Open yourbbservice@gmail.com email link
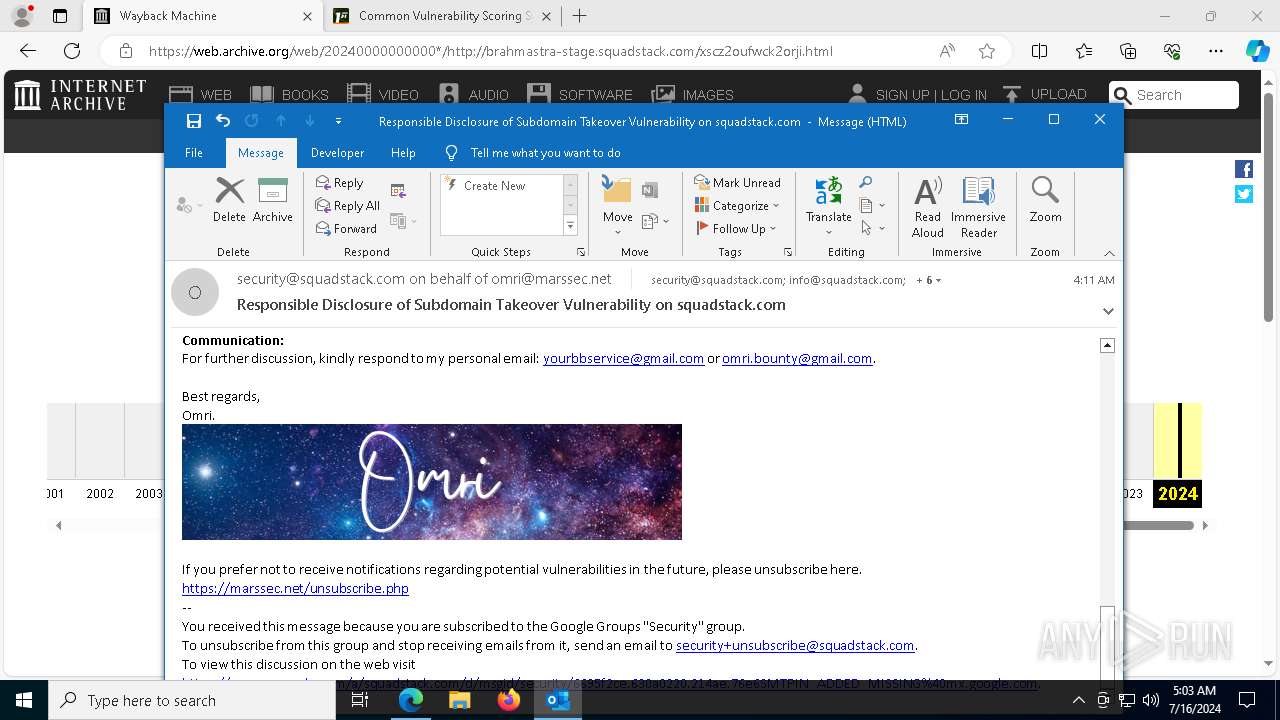This screenshot has height=720, width=1280. click(623, 358)
